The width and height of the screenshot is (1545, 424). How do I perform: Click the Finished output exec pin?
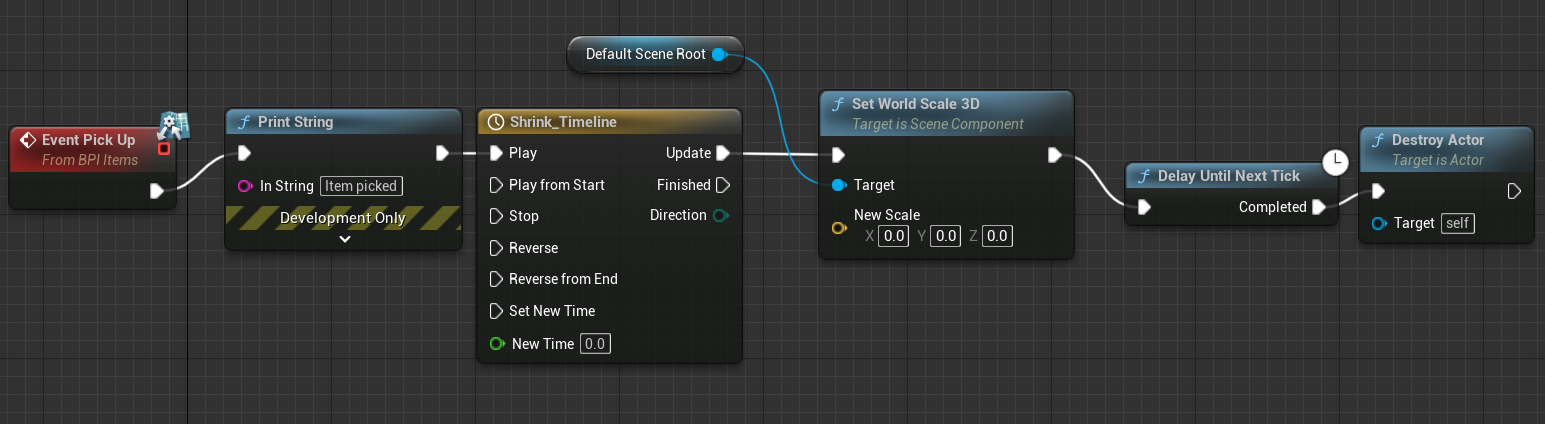[723, 185]
